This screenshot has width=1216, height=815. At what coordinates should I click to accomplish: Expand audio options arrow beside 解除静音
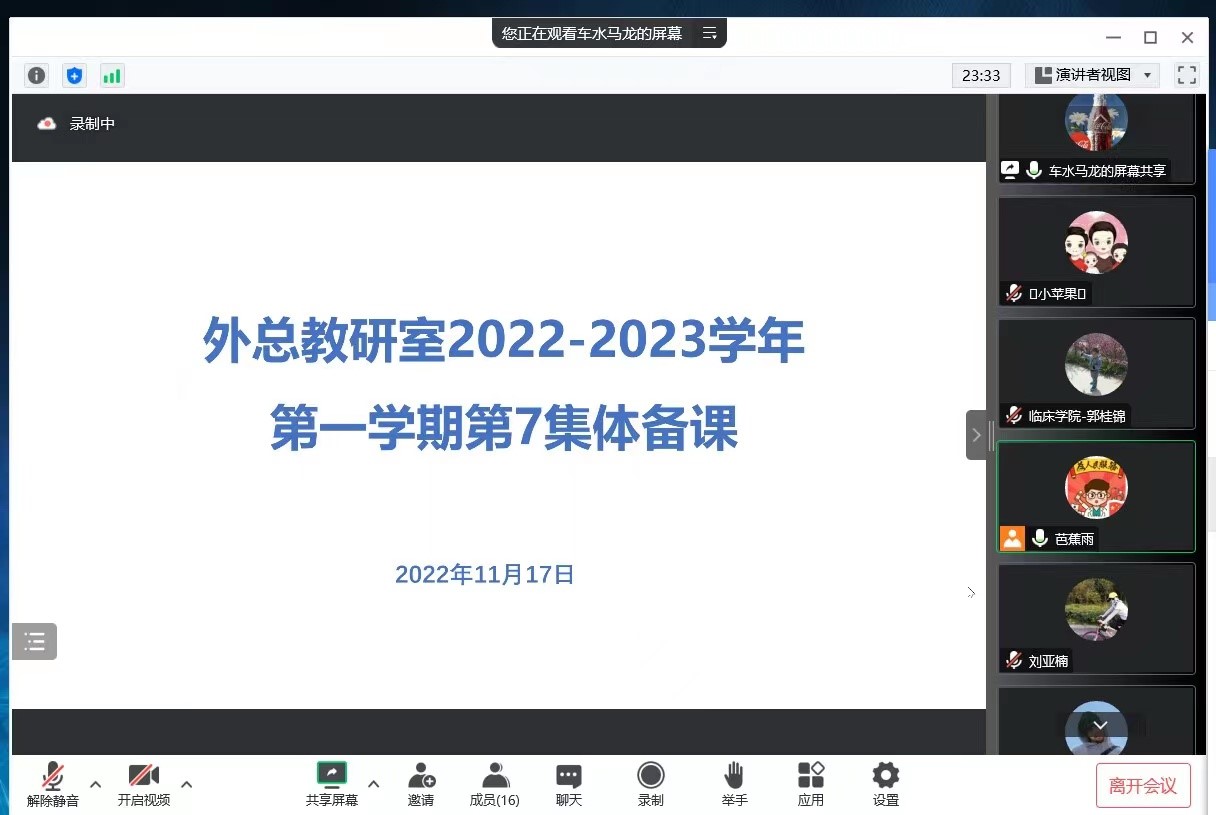pyautogui.click(x=96, y=784)
